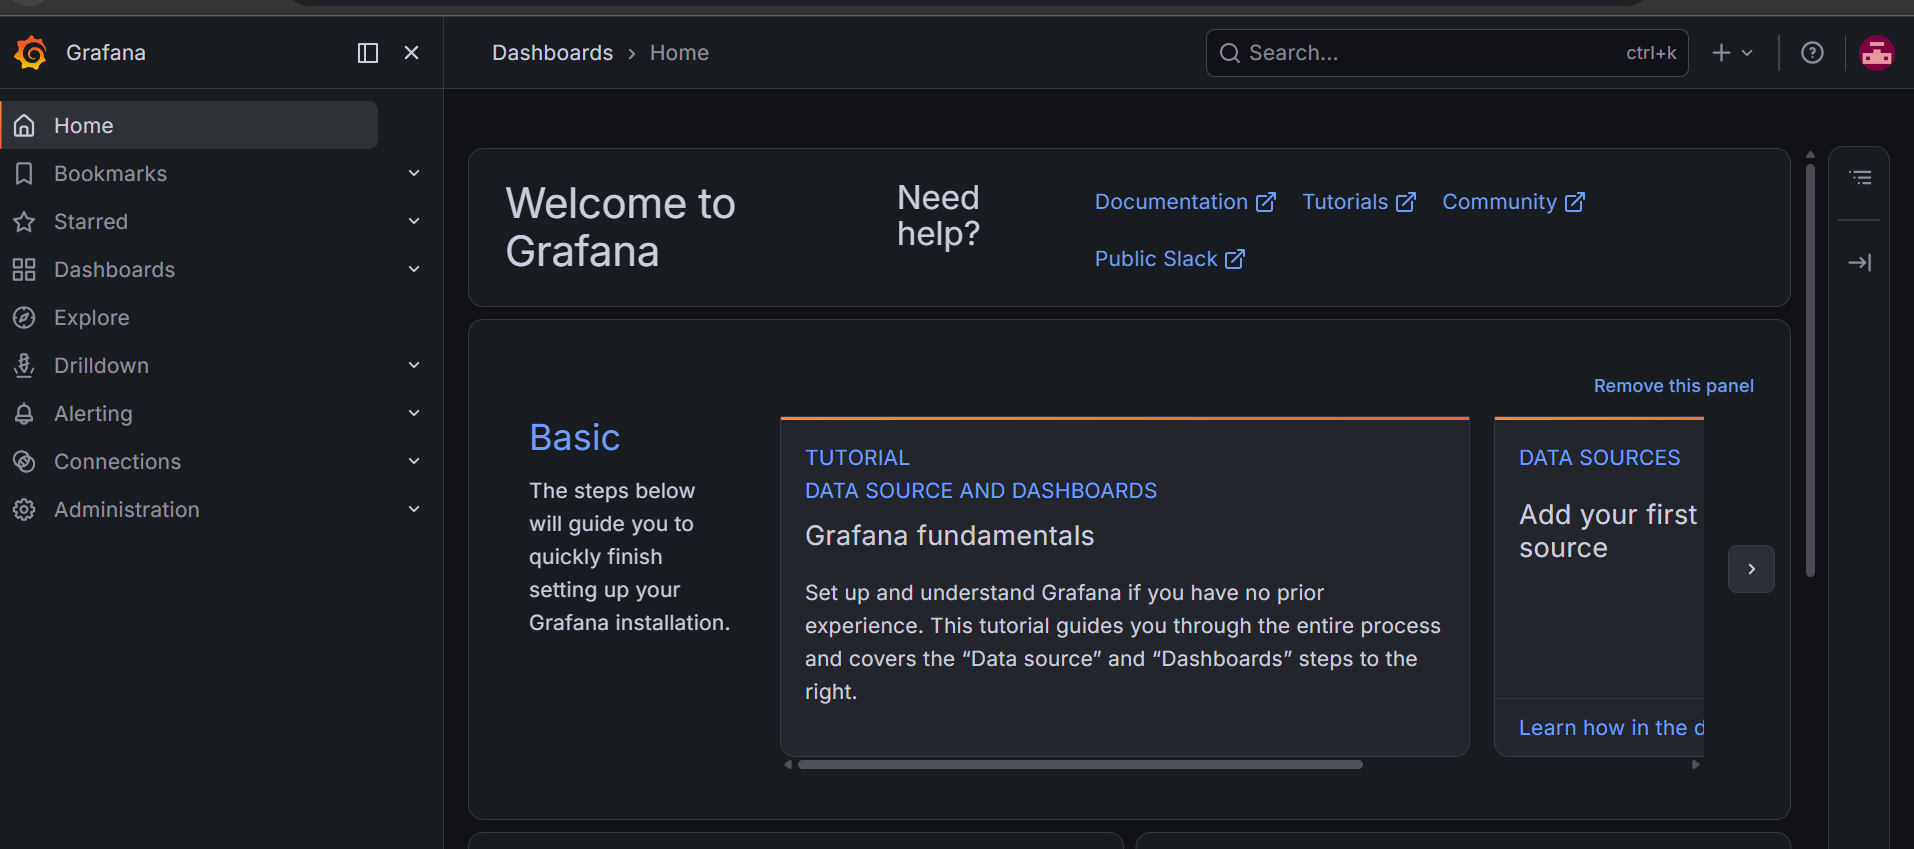Click the DATA SOURCES label
Image resolution: width=1914 pixels, height=849 pixels.
click(x=1599, y=458)
